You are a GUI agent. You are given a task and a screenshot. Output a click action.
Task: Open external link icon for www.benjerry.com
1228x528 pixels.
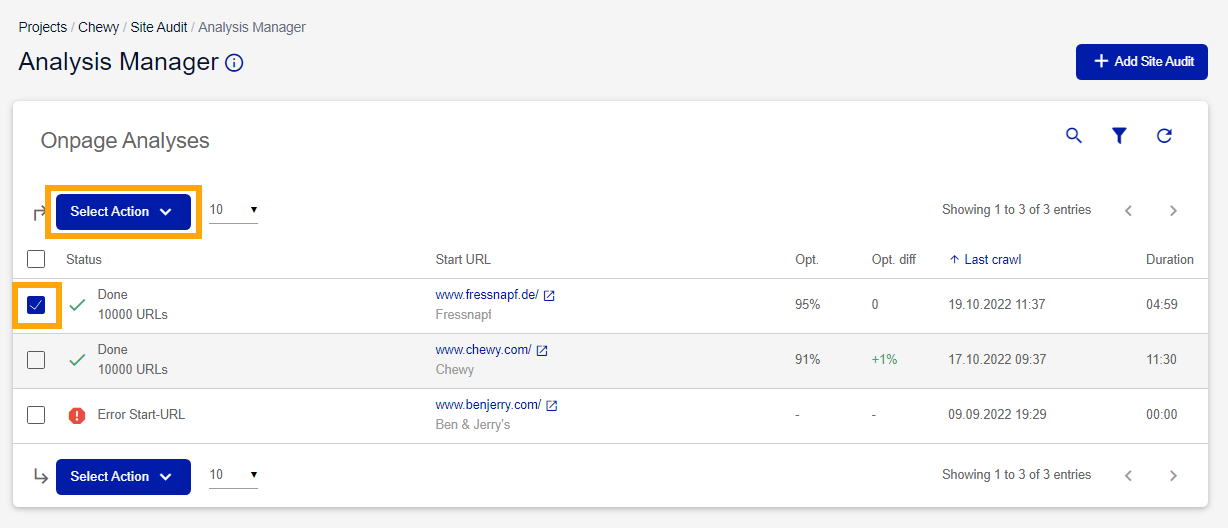coord(551,405)
